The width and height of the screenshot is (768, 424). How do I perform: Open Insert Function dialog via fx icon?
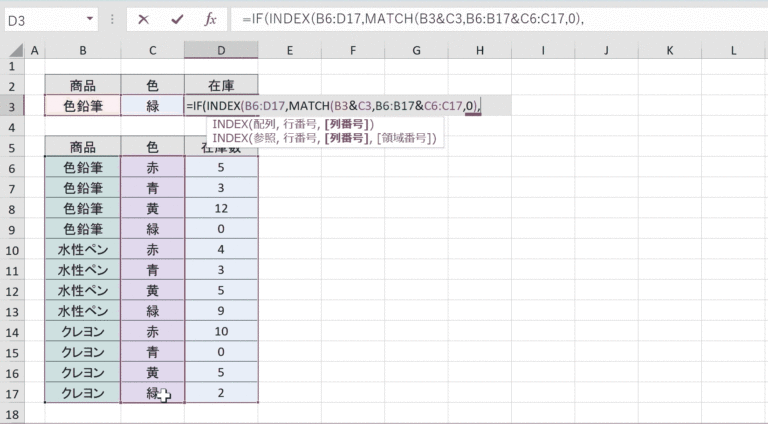point(210,19)
